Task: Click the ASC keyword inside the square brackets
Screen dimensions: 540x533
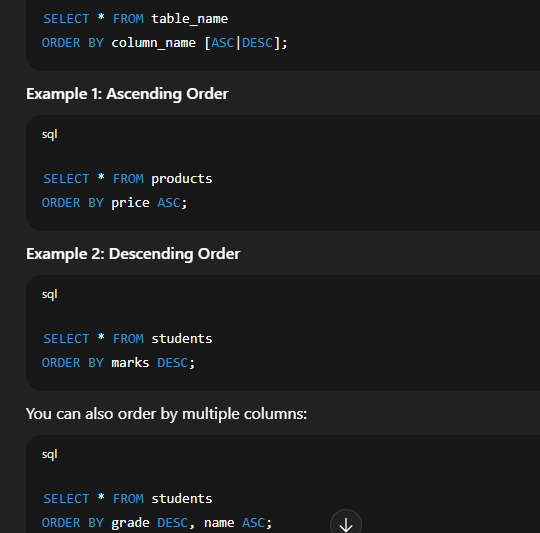Action: [223, 43]
